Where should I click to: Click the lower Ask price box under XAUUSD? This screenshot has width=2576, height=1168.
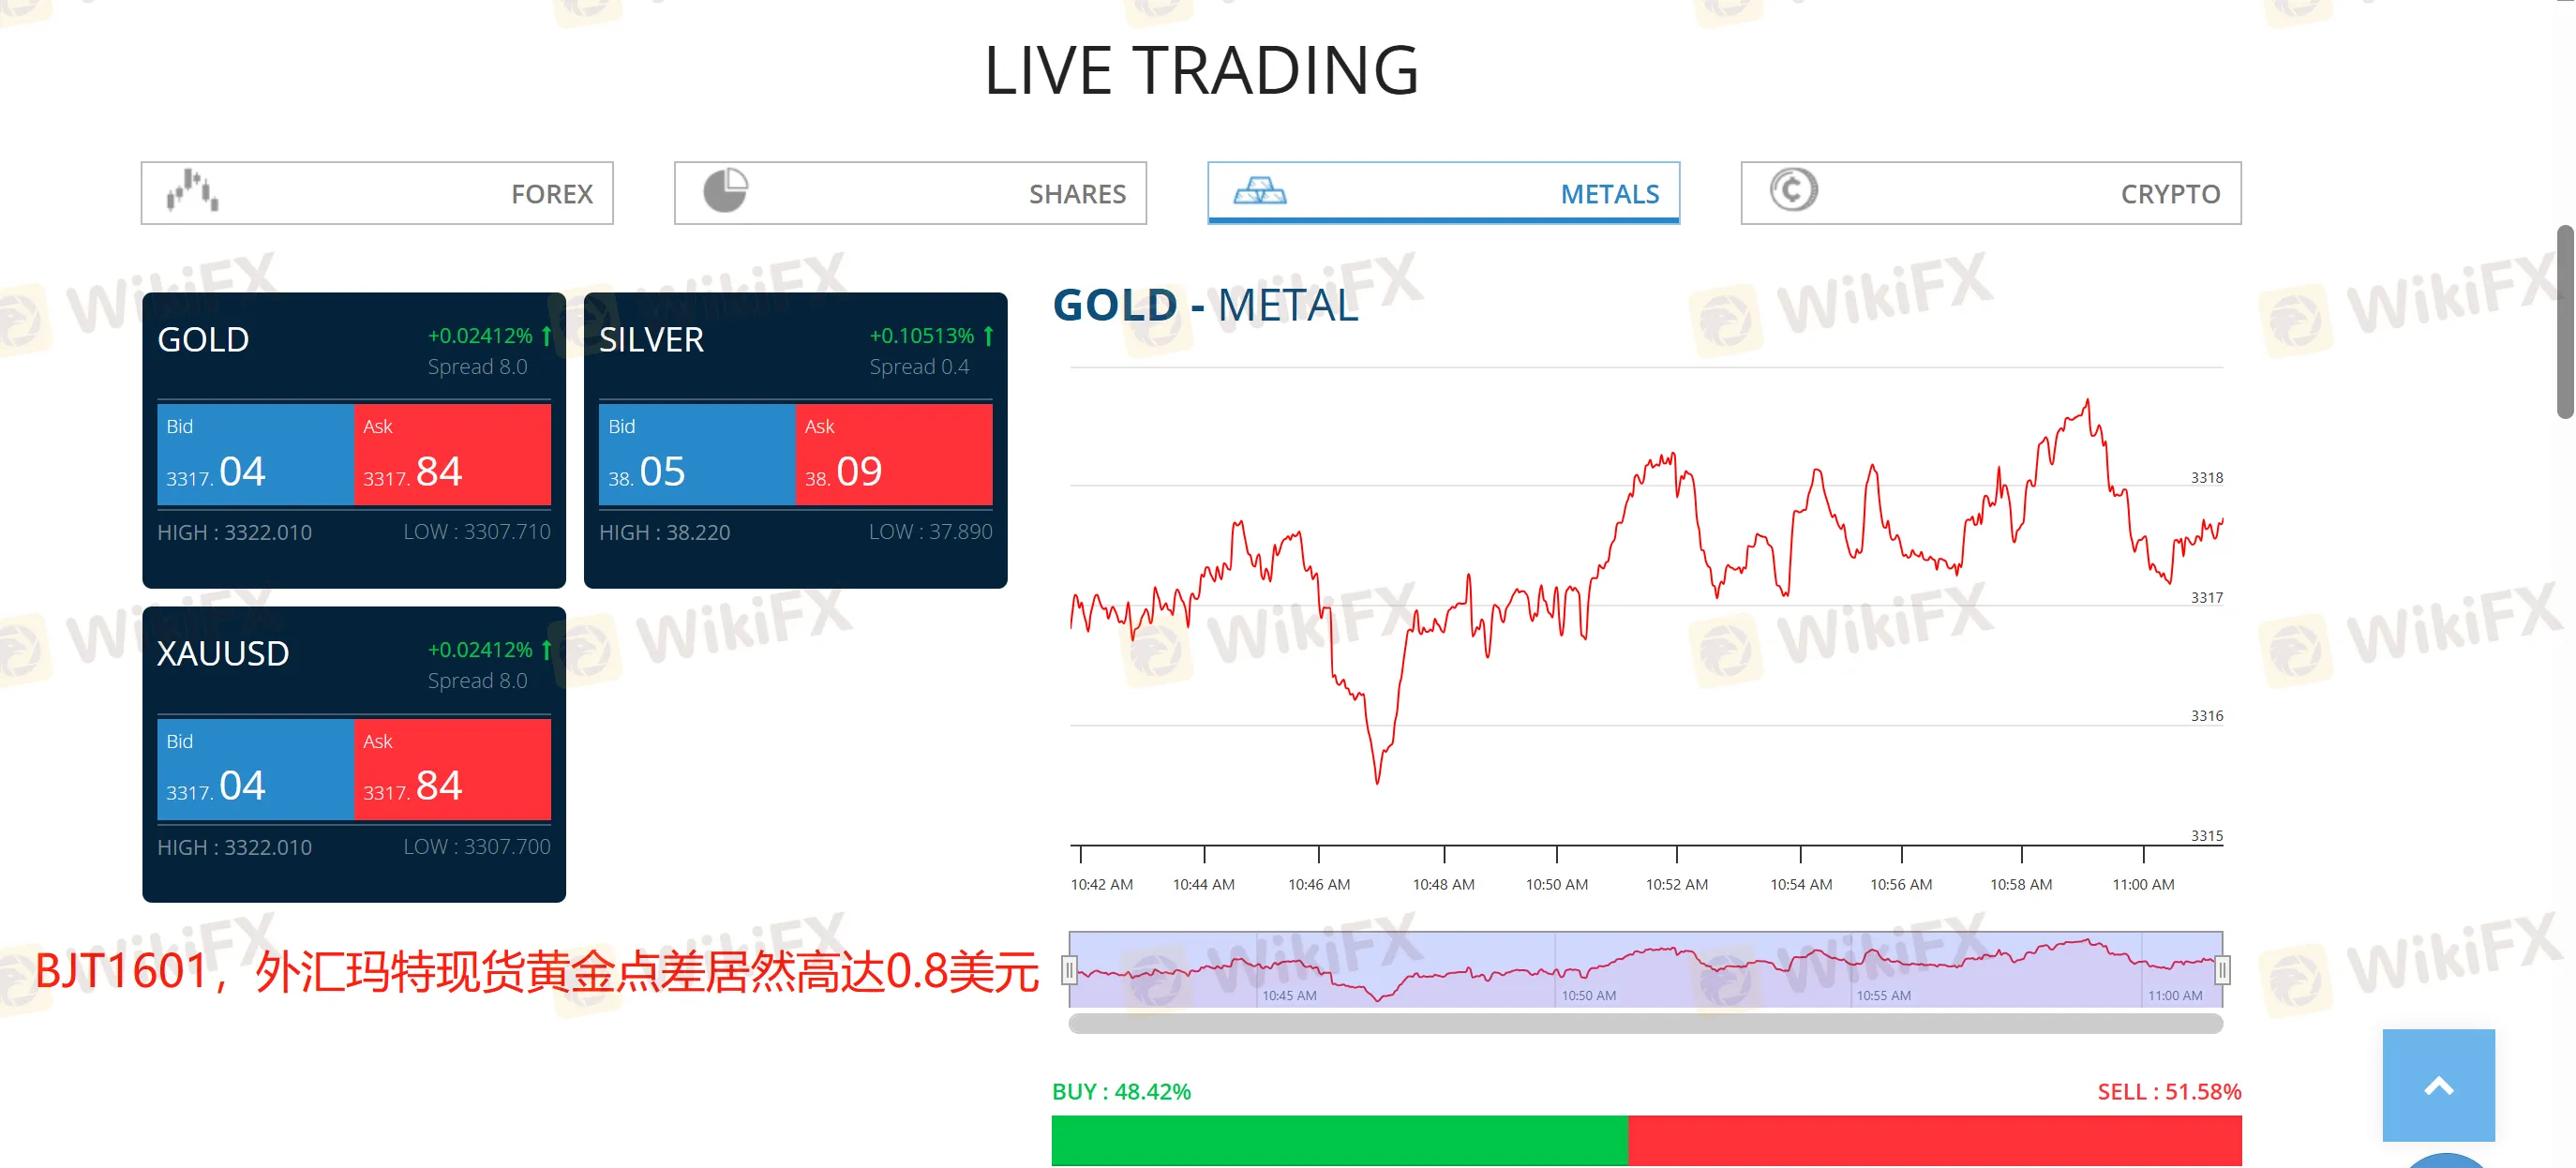452,770
